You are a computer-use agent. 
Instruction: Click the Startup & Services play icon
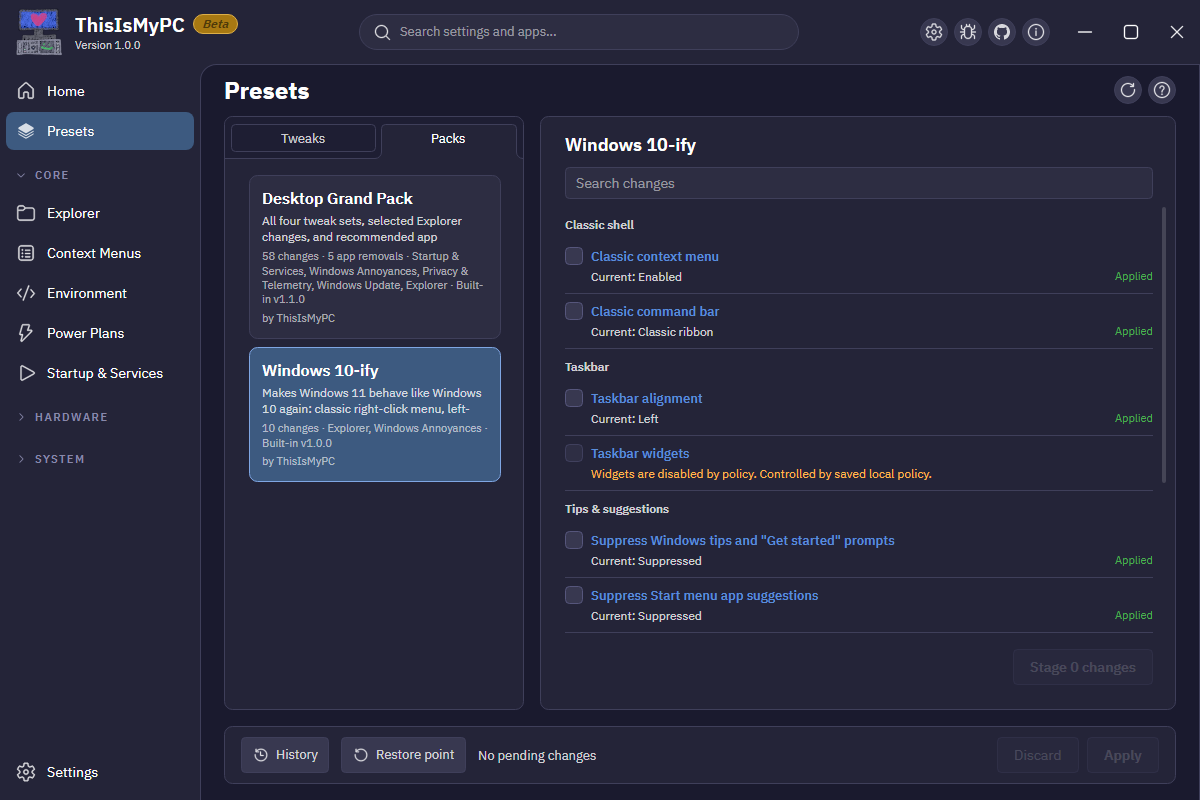click(x=27, y=373)
